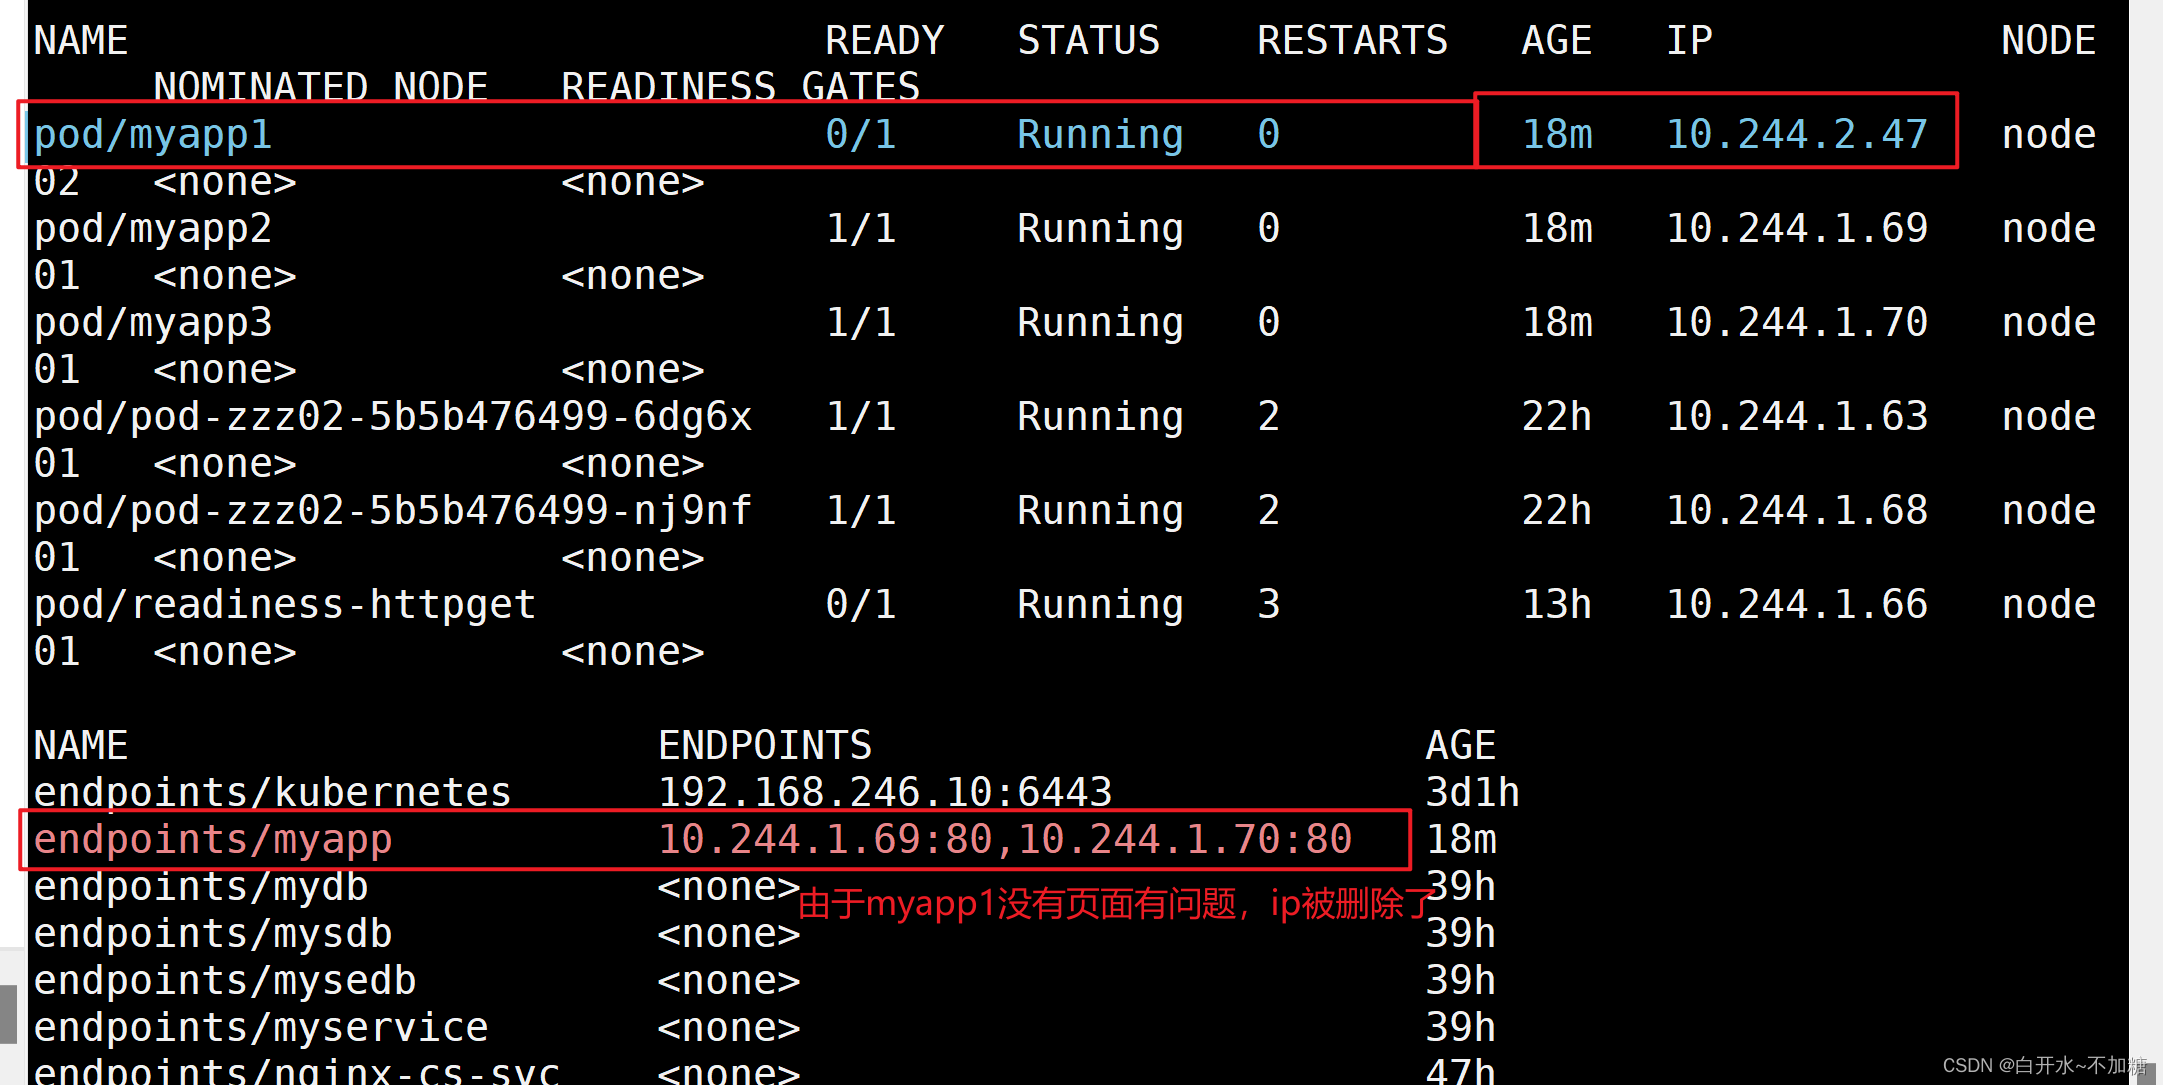
Task: Click the IP address 10.244.2.47
Action: pyautogui.click(x=1796, y=135)
